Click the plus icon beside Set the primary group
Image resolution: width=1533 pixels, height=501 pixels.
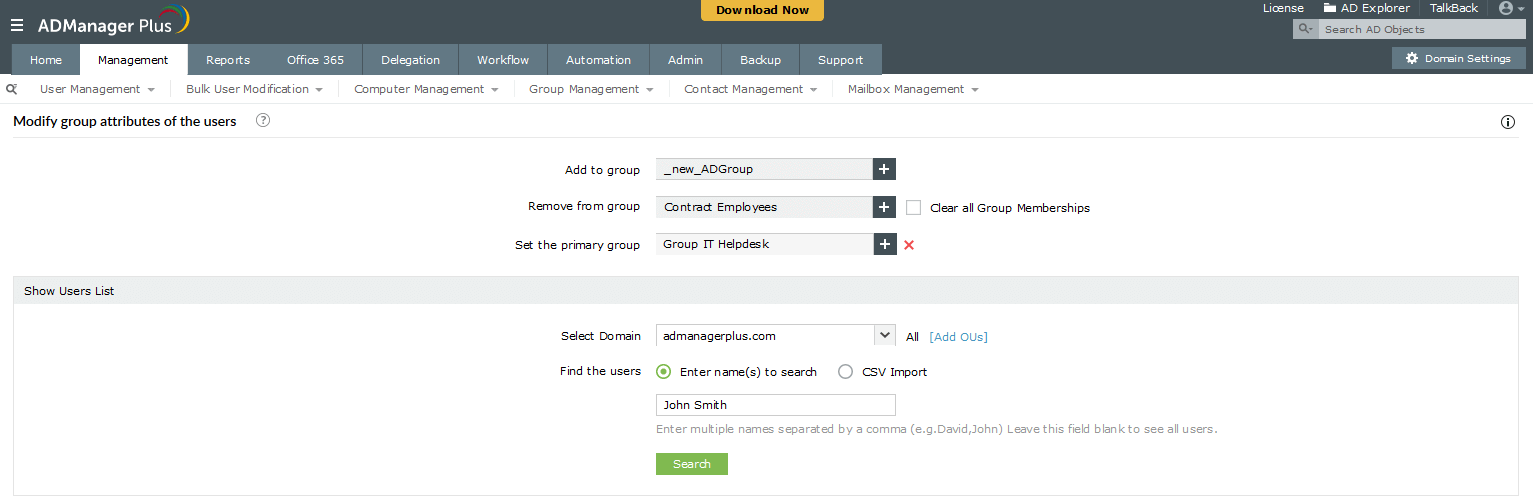click(x=885, y=244)
